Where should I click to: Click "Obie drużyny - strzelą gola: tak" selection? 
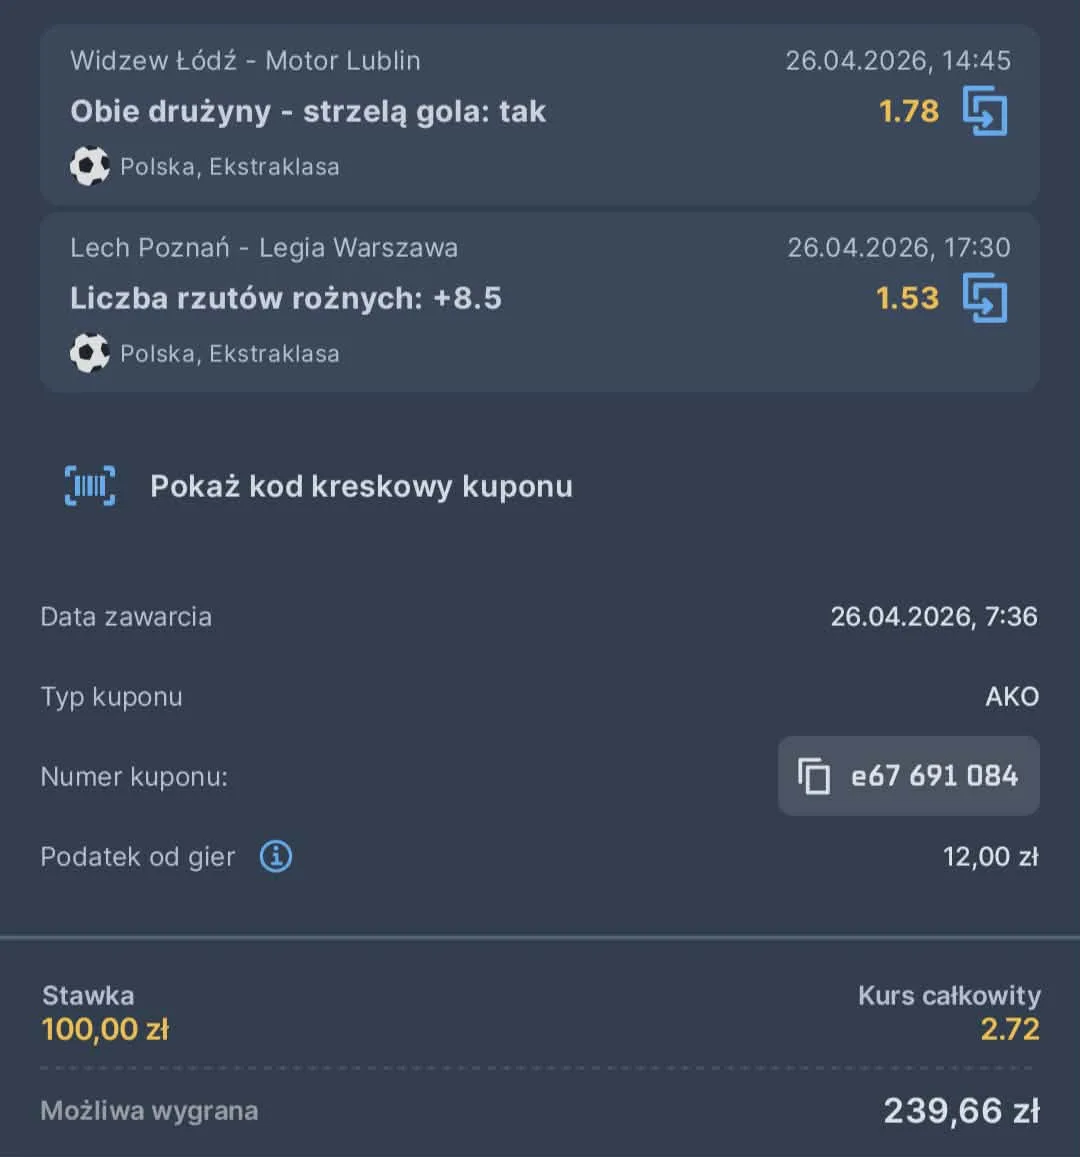point(308,111)
